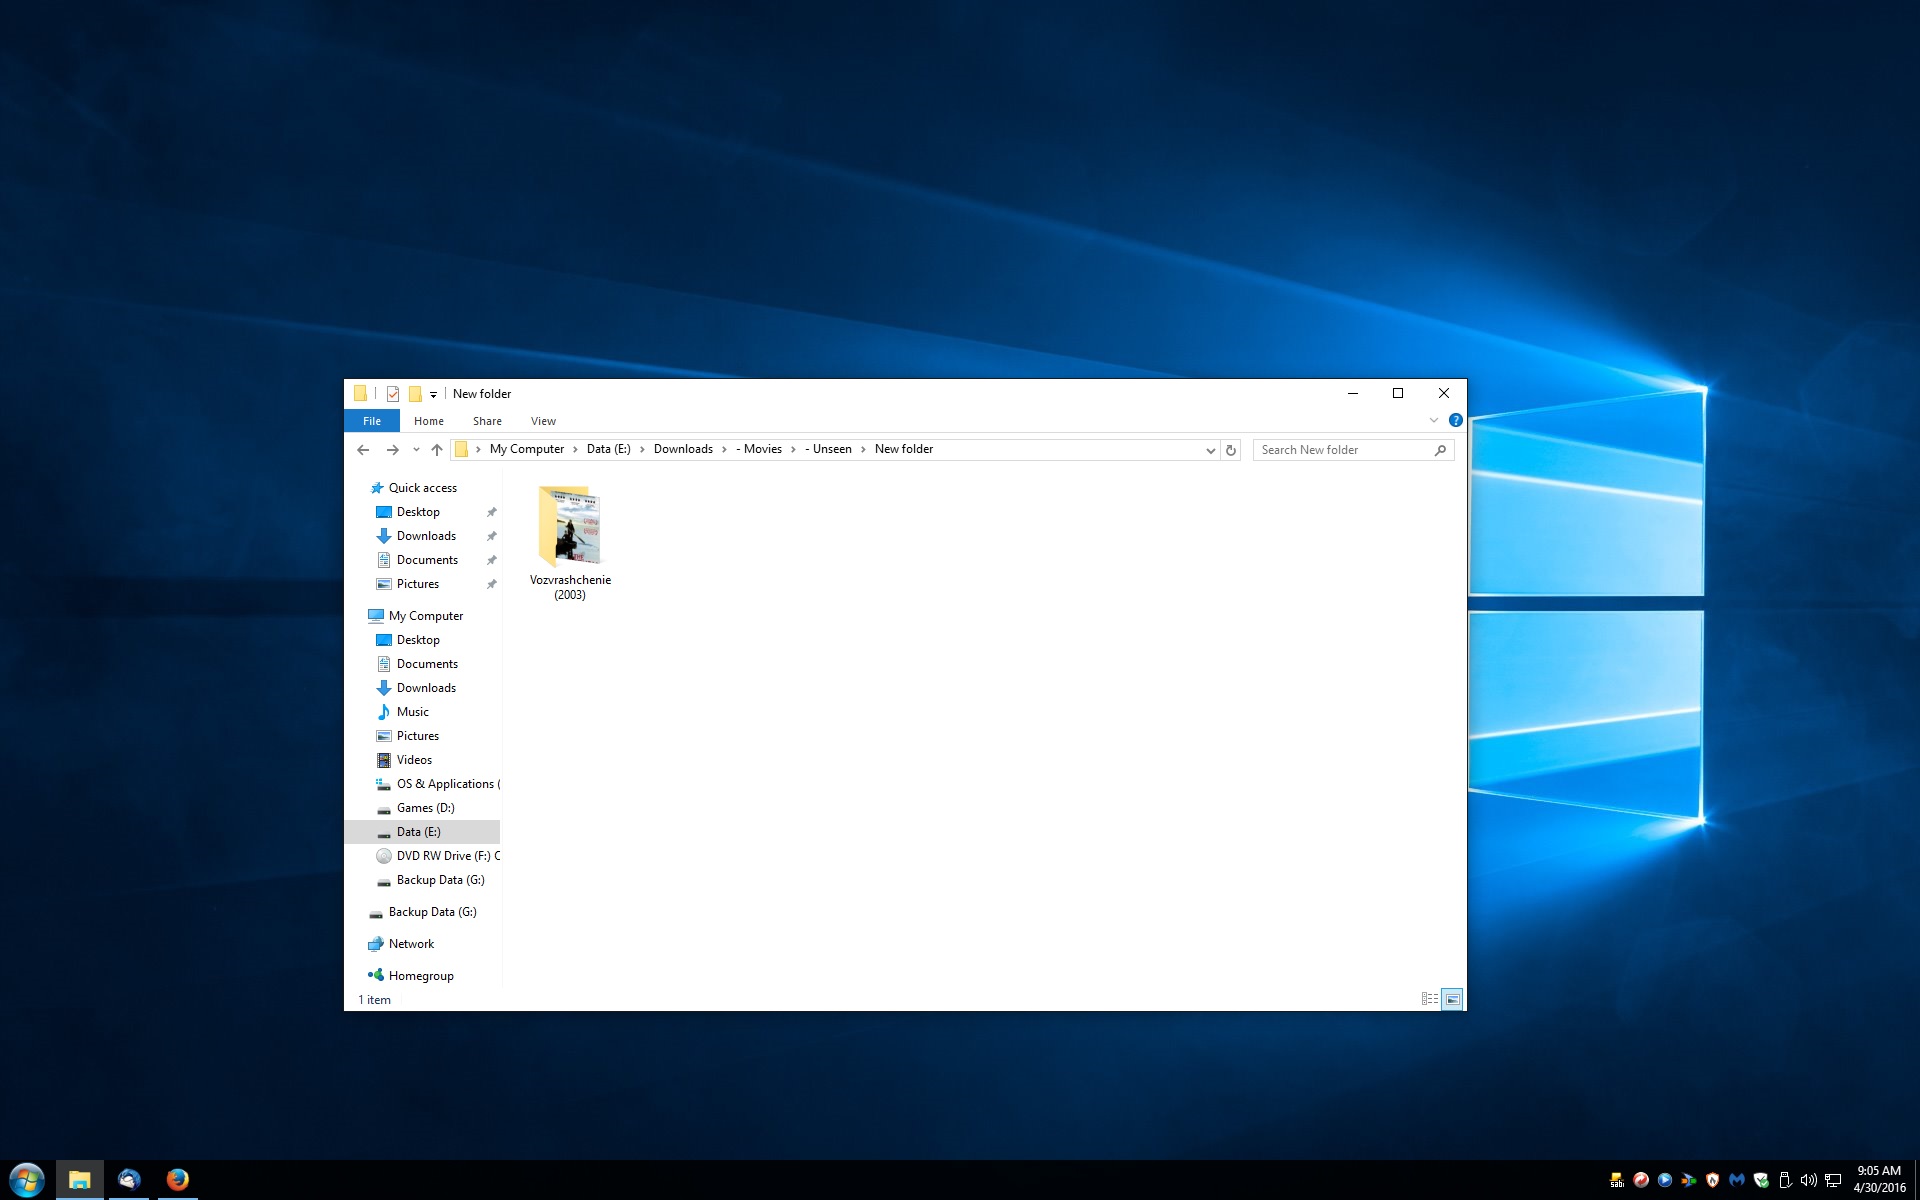Click the Back navigation arrow

pyautogui.click(x=363, y=450)
